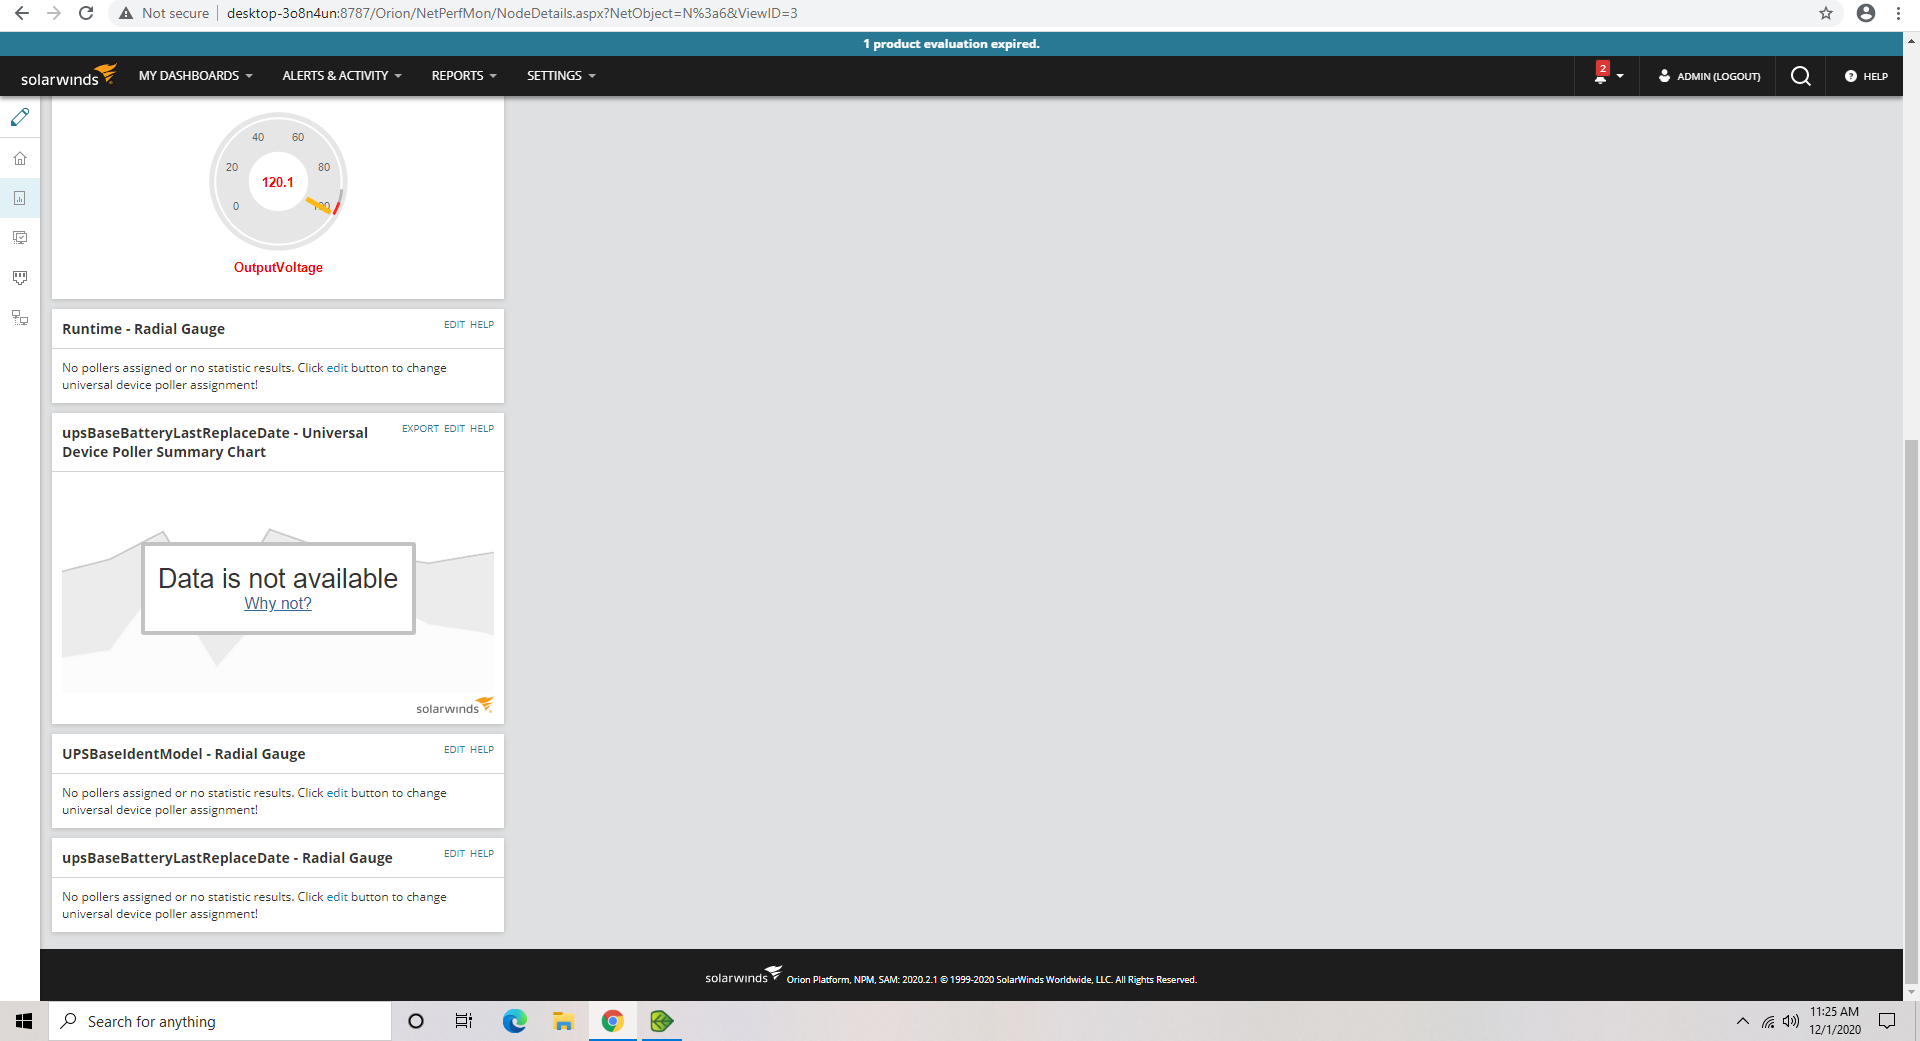
Task: Switch to Chrome on the taskbar
Action: point(612,1021)
